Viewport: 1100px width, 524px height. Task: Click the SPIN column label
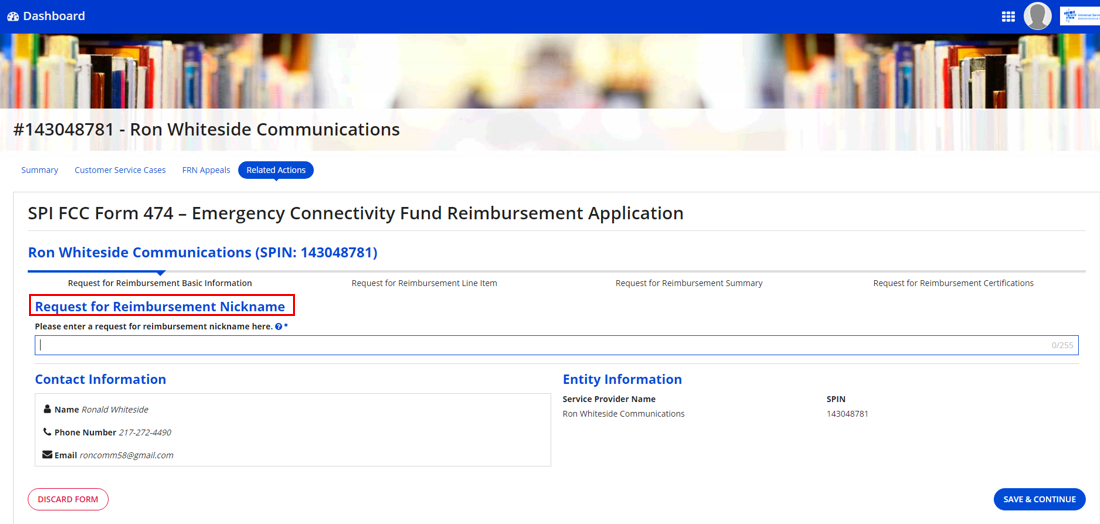point(836,399)
